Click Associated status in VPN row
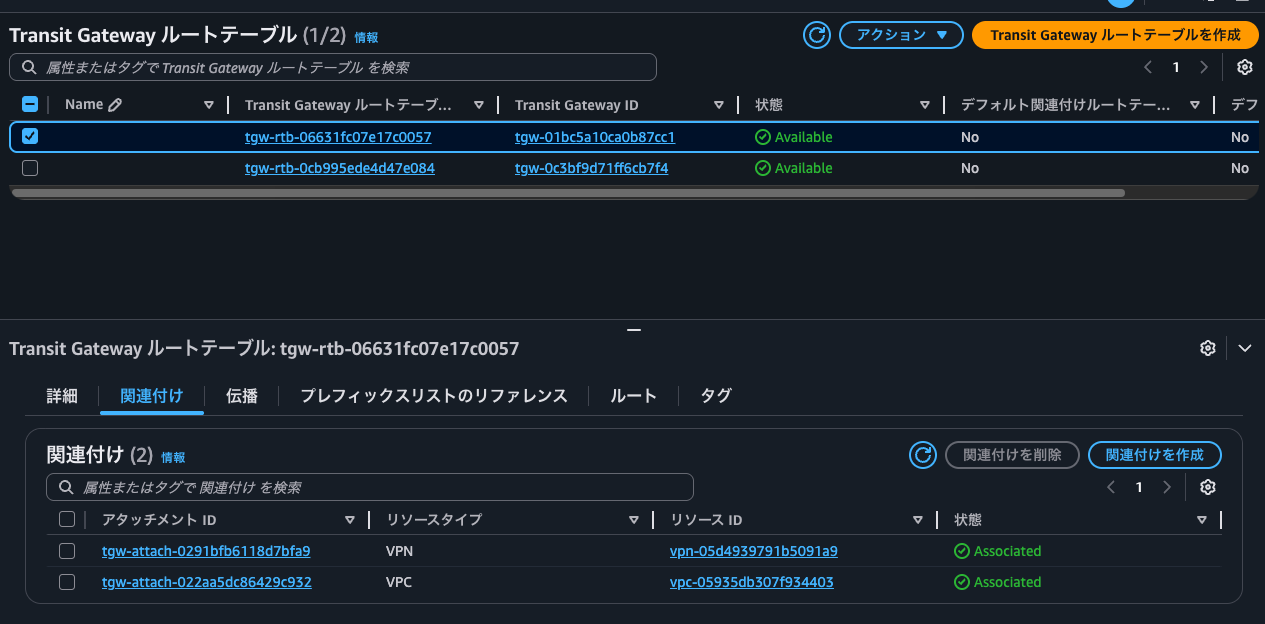The width and height of the screenshot is (1265, 624). tap(998, 551)
